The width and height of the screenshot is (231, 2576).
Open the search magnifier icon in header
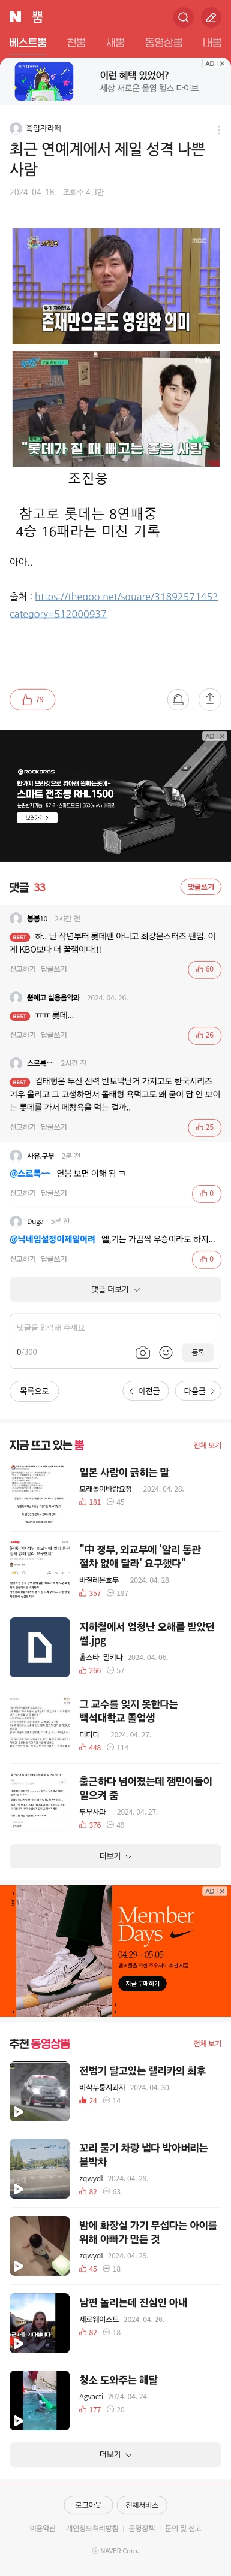[x=183, y=17]
